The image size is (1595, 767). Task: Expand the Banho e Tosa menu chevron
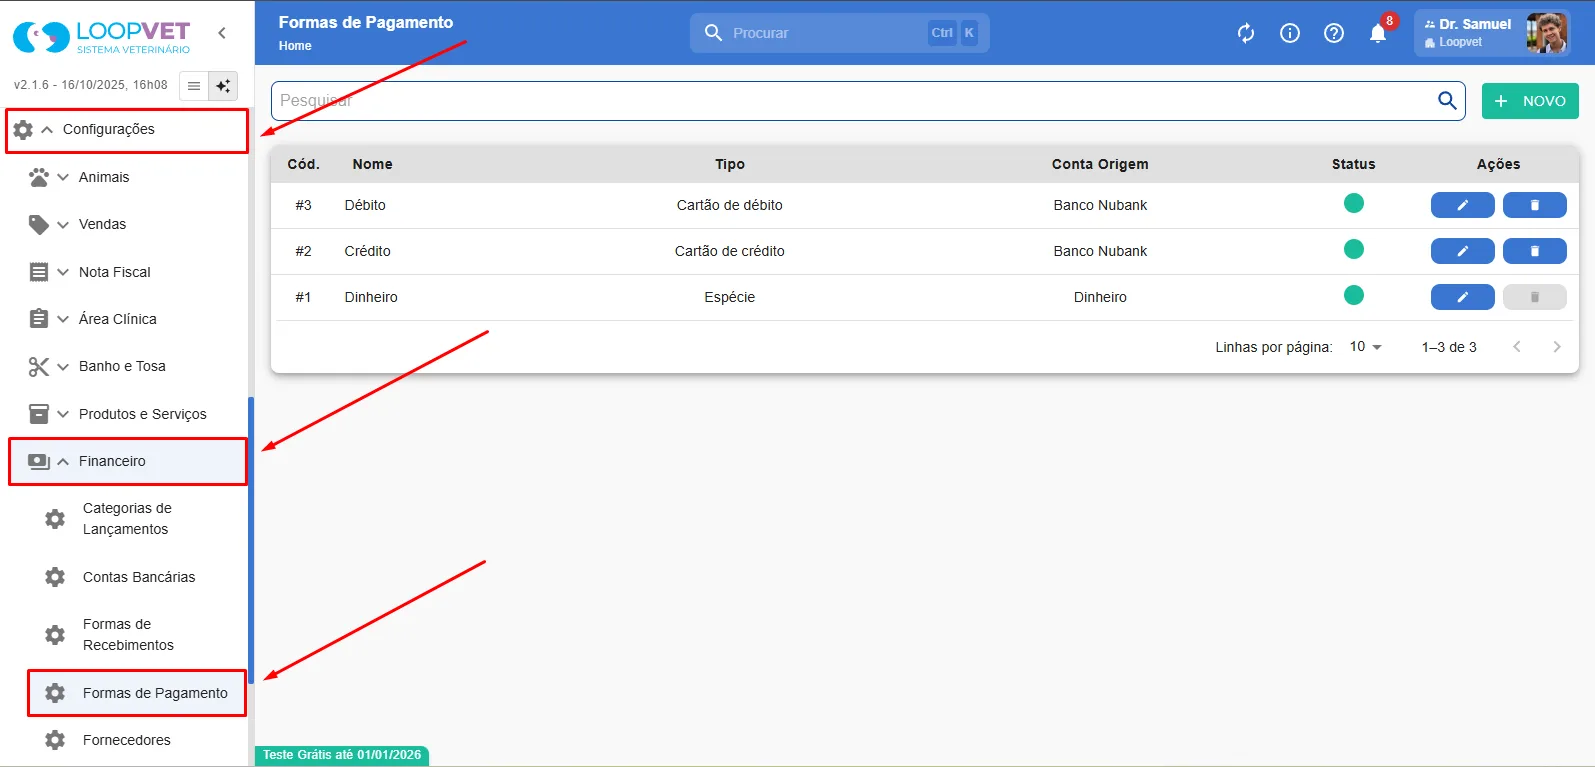point(63,367)
